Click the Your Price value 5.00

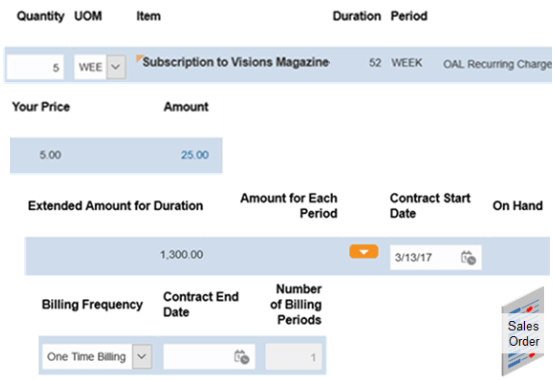[50, 155]
